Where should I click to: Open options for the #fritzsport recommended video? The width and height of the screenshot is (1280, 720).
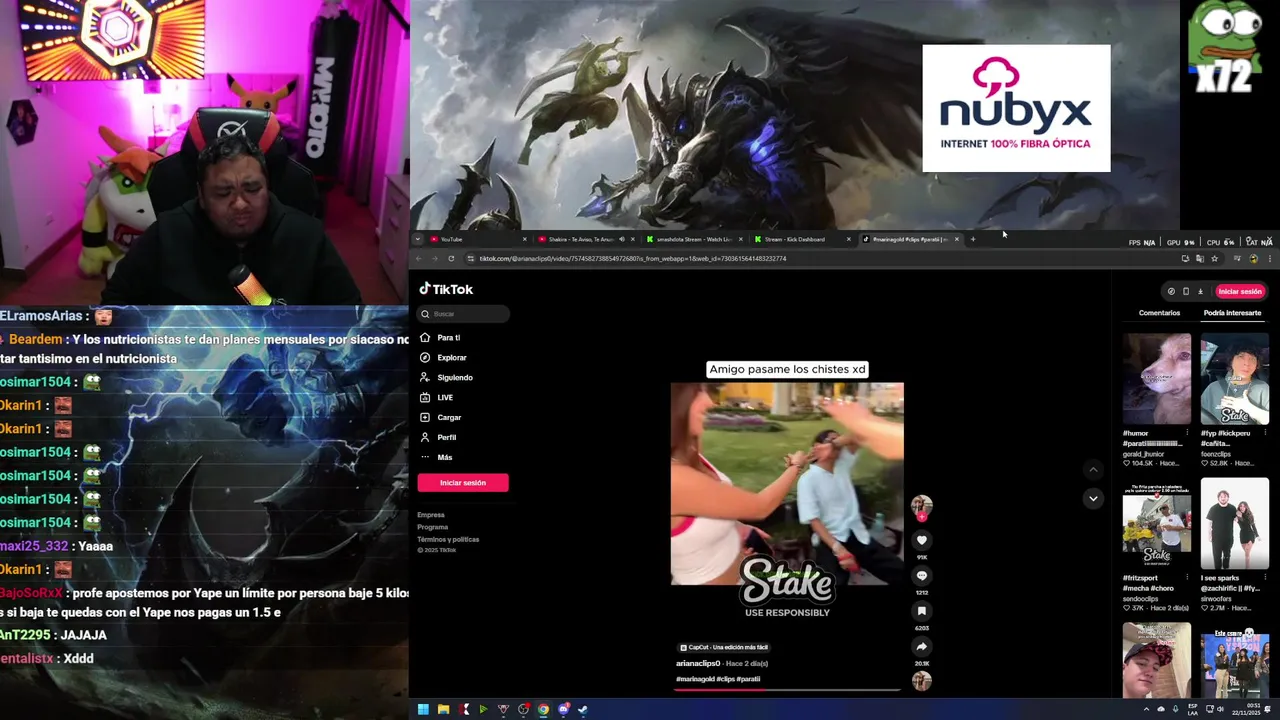pos(1187,578)
